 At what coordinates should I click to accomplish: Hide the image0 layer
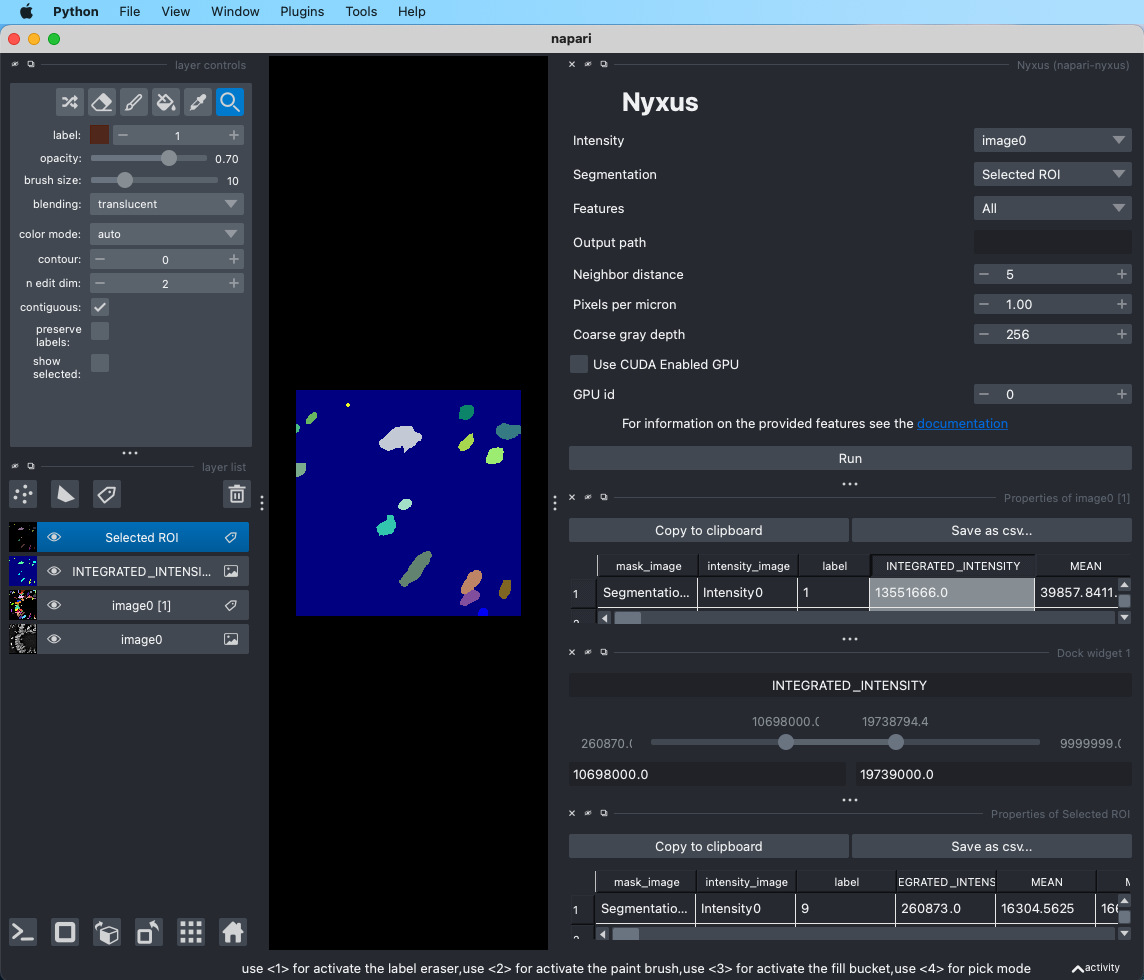(x=54, y=639)
